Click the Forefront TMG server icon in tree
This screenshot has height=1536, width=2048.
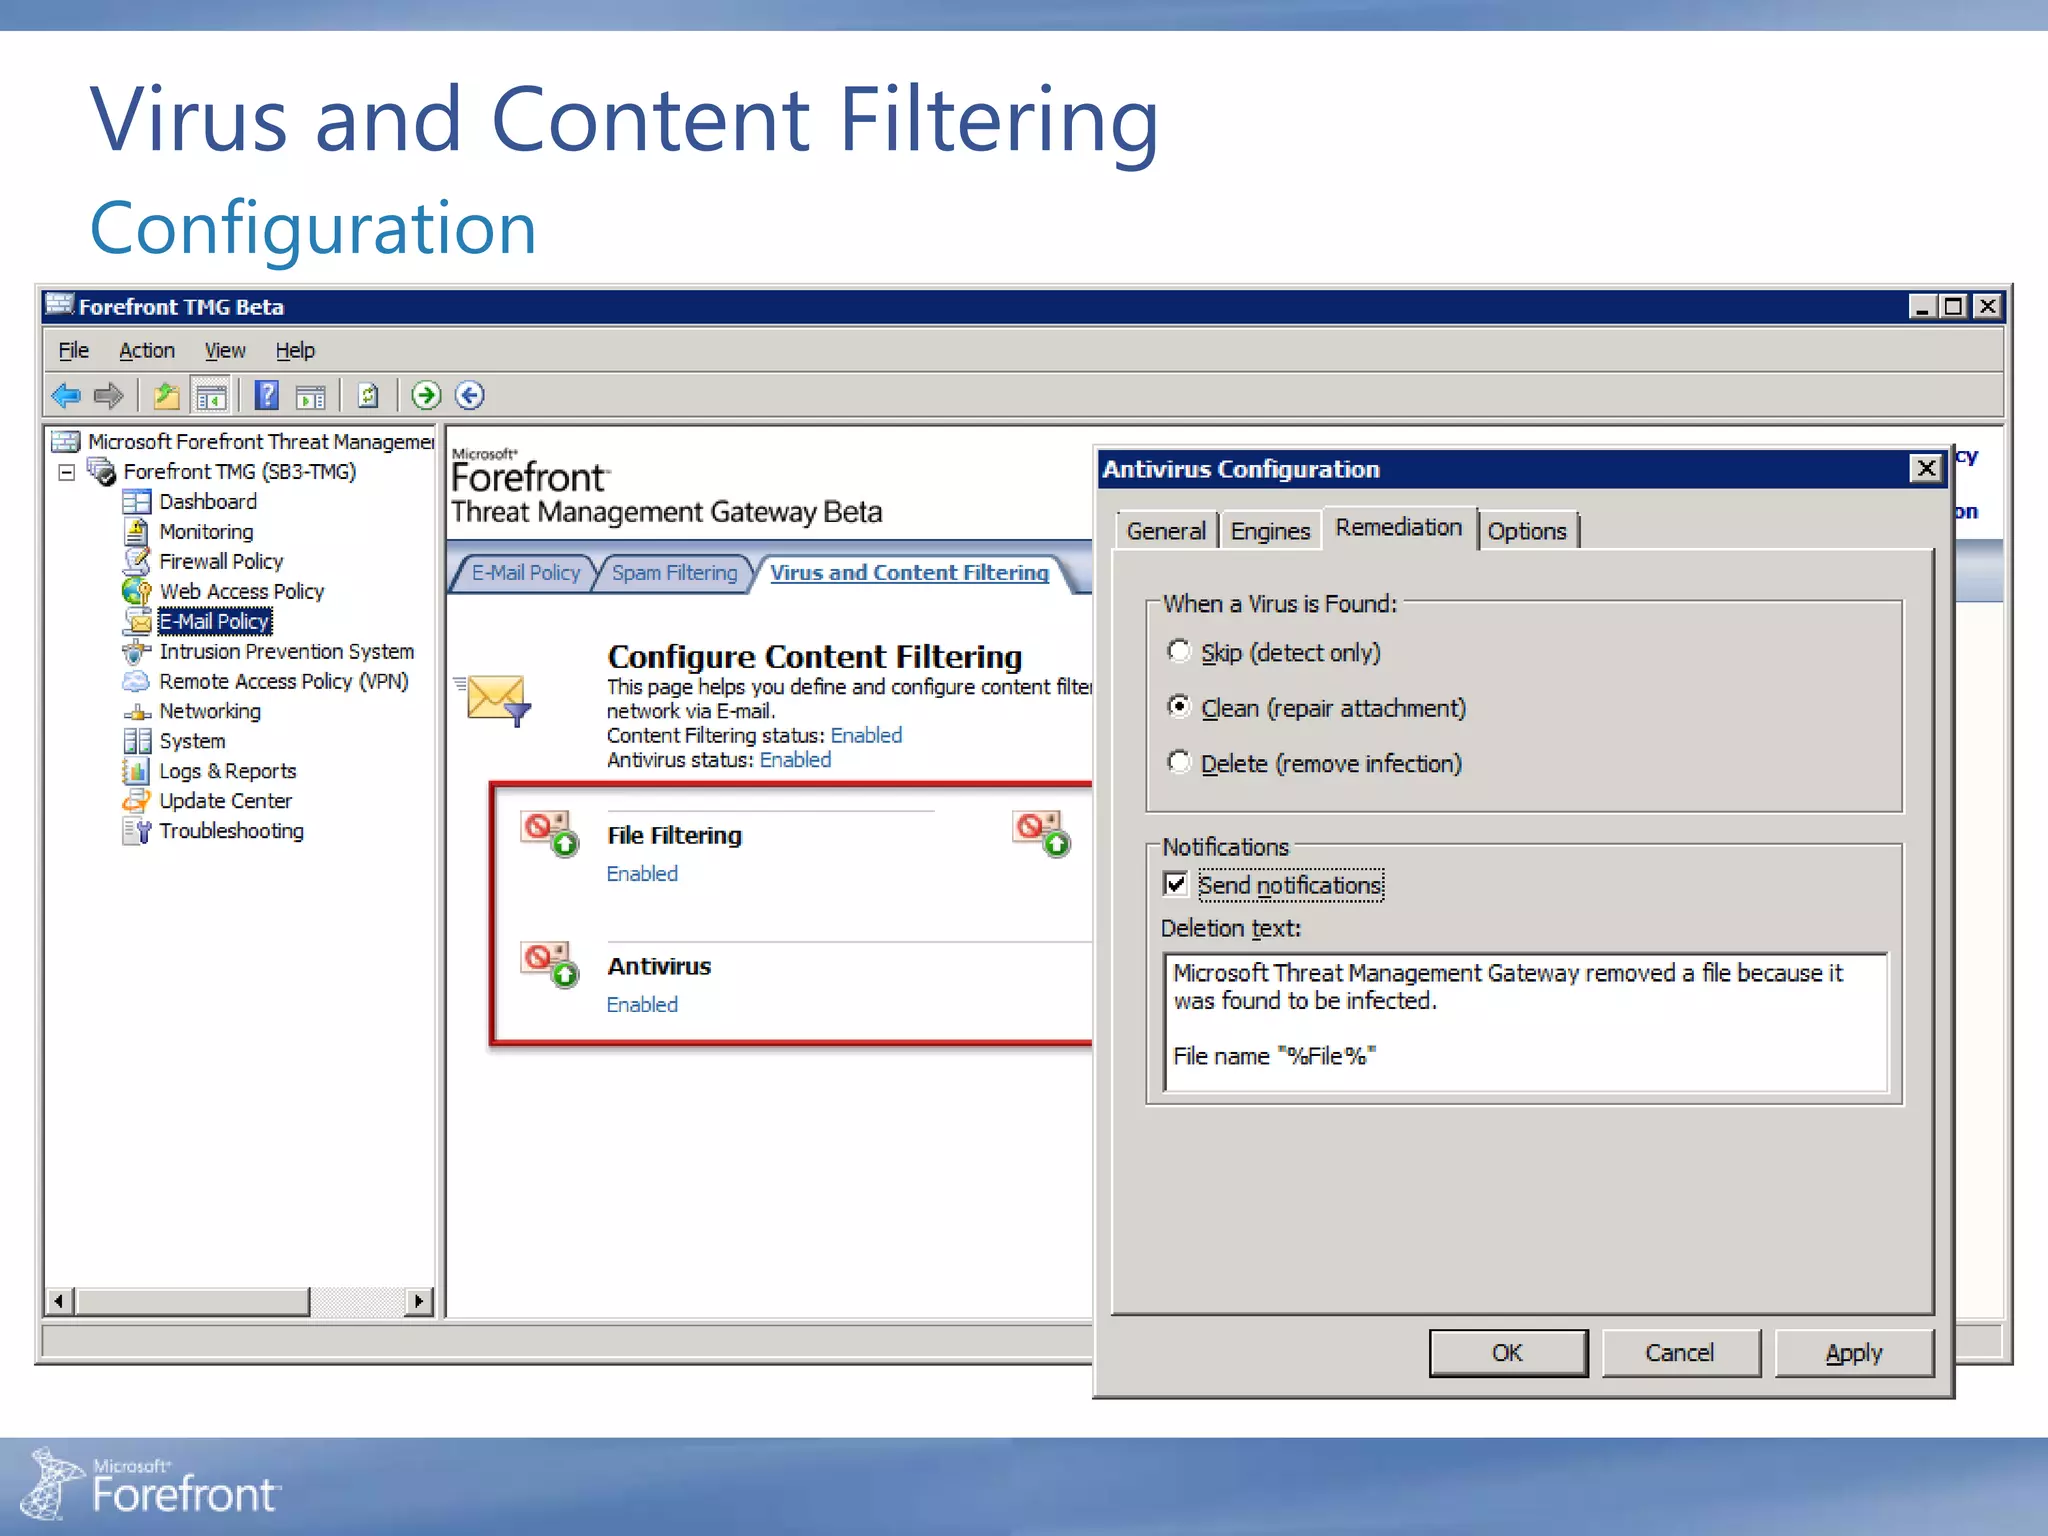101,471
